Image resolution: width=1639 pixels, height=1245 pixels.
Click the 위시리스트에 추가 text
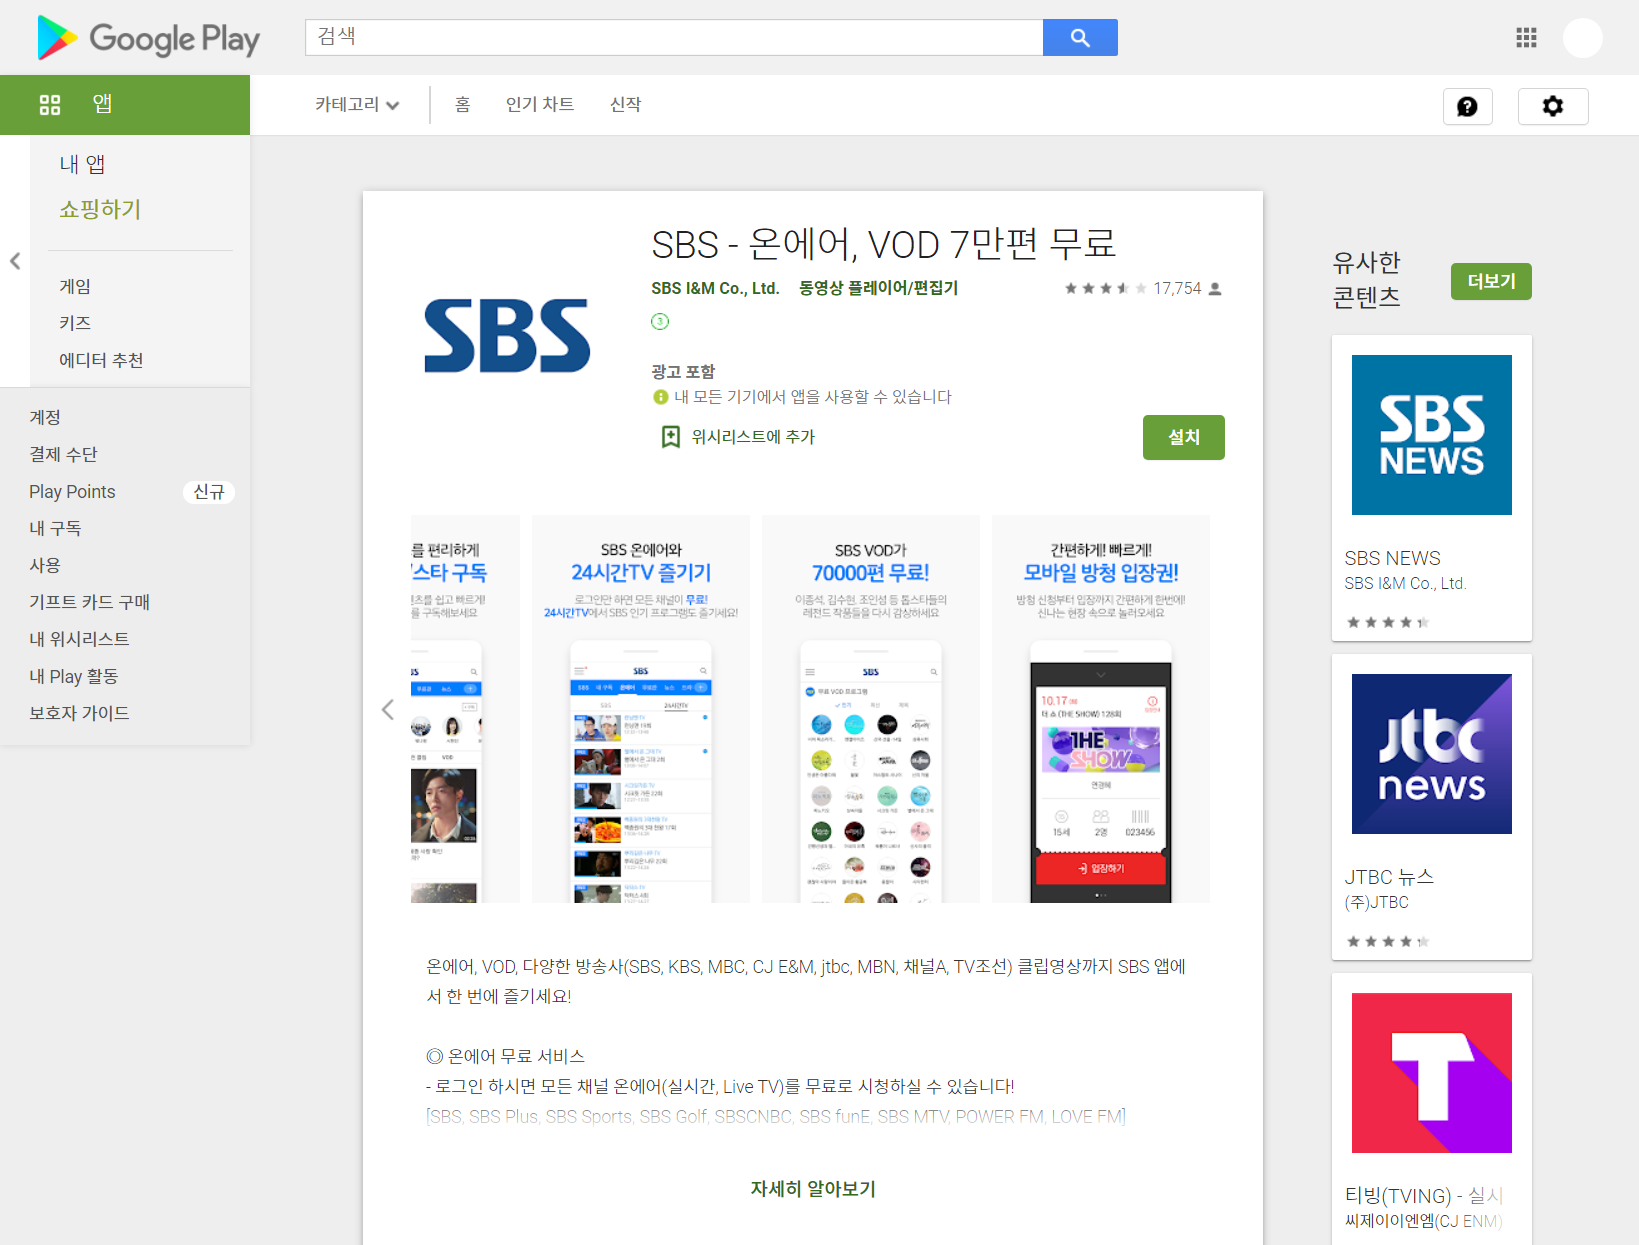point(753,437)
